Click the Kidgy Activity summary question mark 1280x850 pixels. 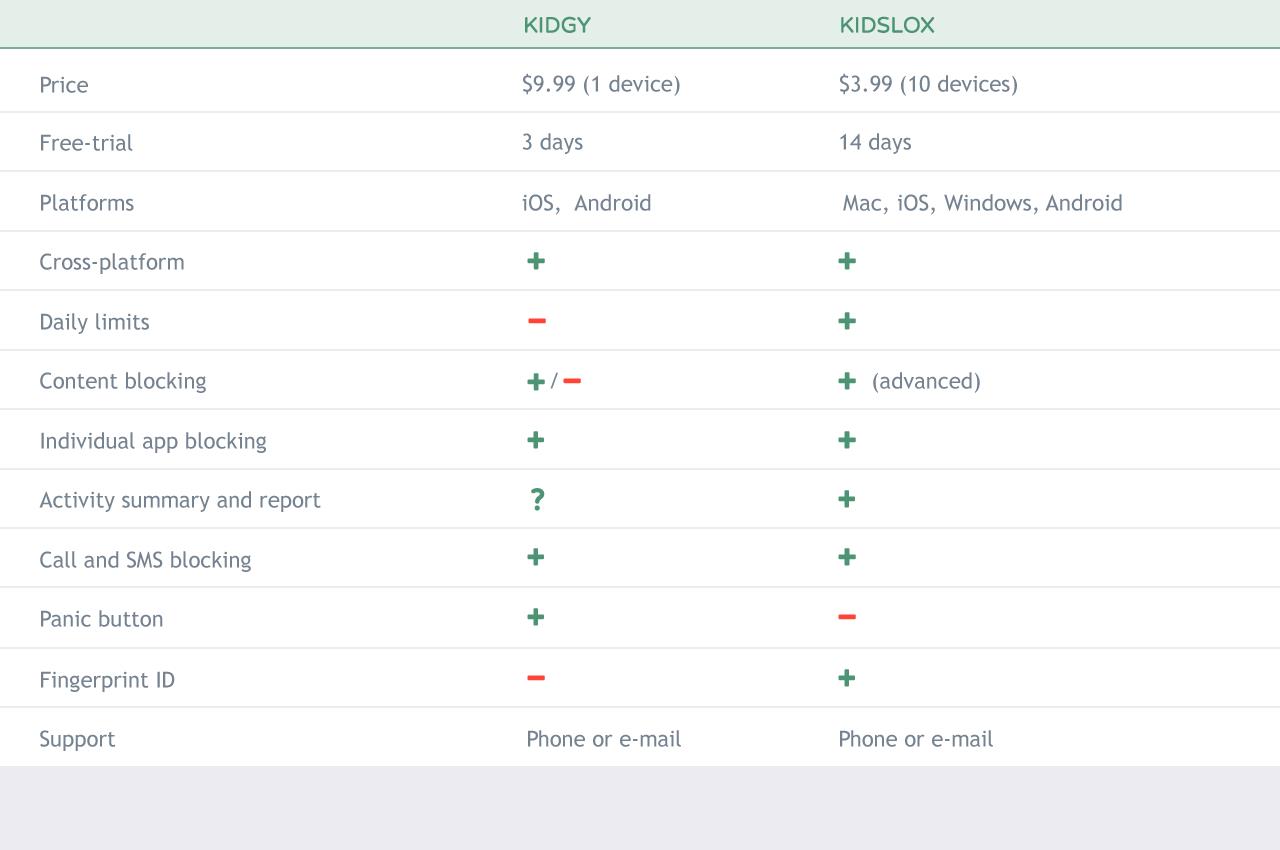tap(537, 499)
